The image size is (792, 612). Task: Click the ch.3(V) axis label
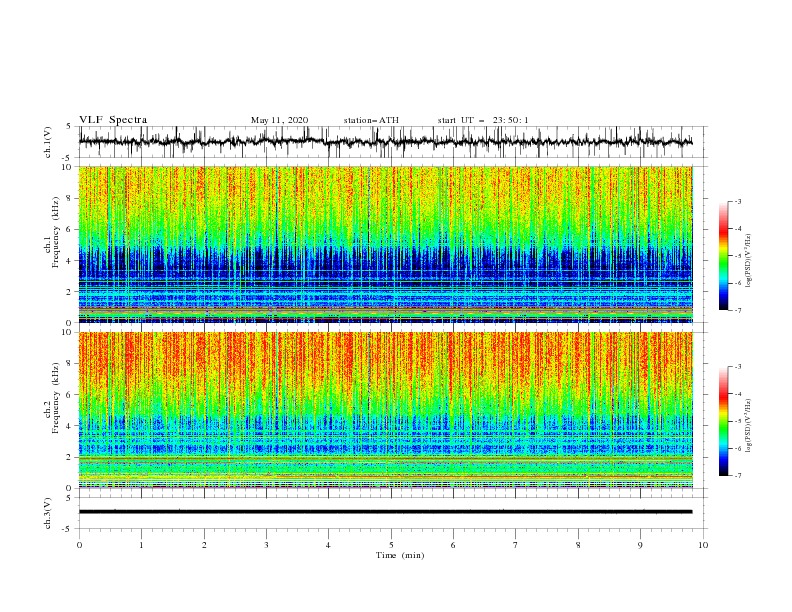(x=48, y=513)
